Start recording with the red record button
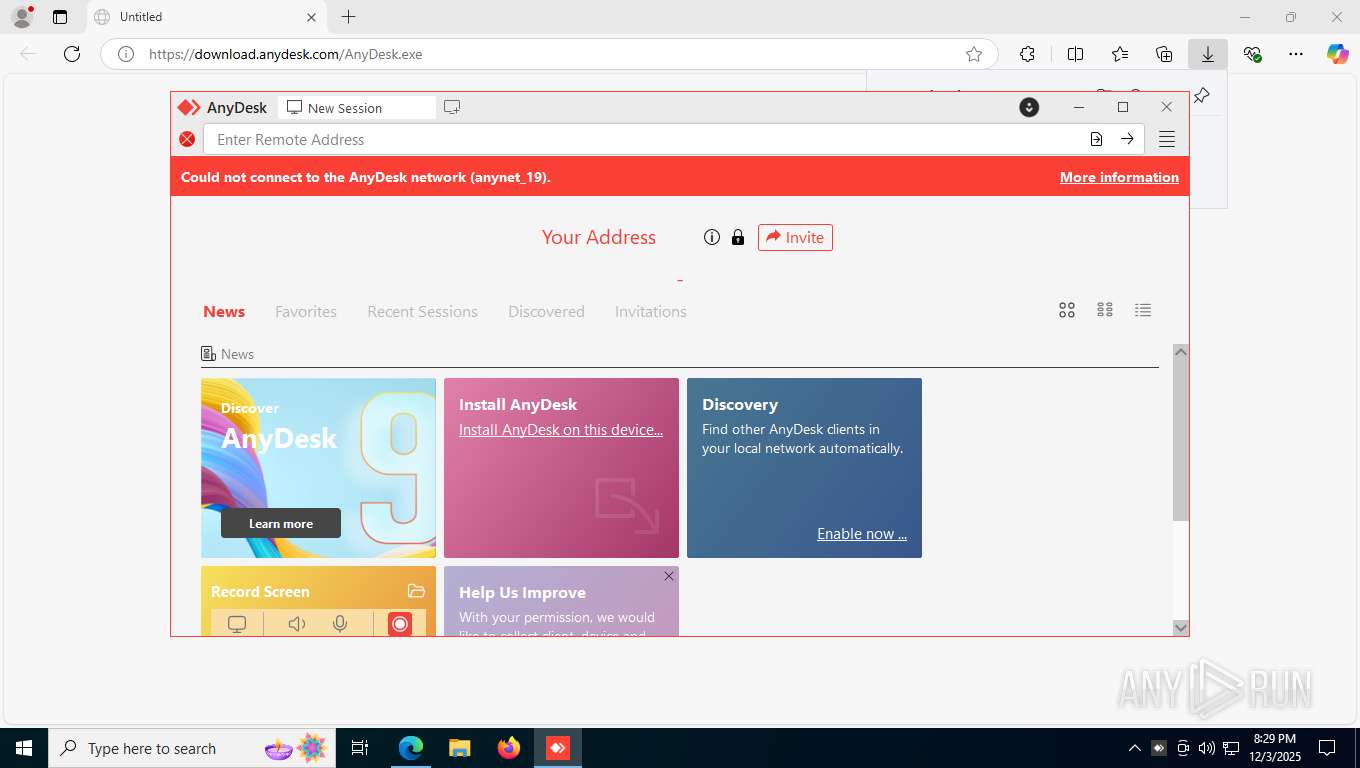Screen dimensions: 1360x768 (x=400, y=624)
